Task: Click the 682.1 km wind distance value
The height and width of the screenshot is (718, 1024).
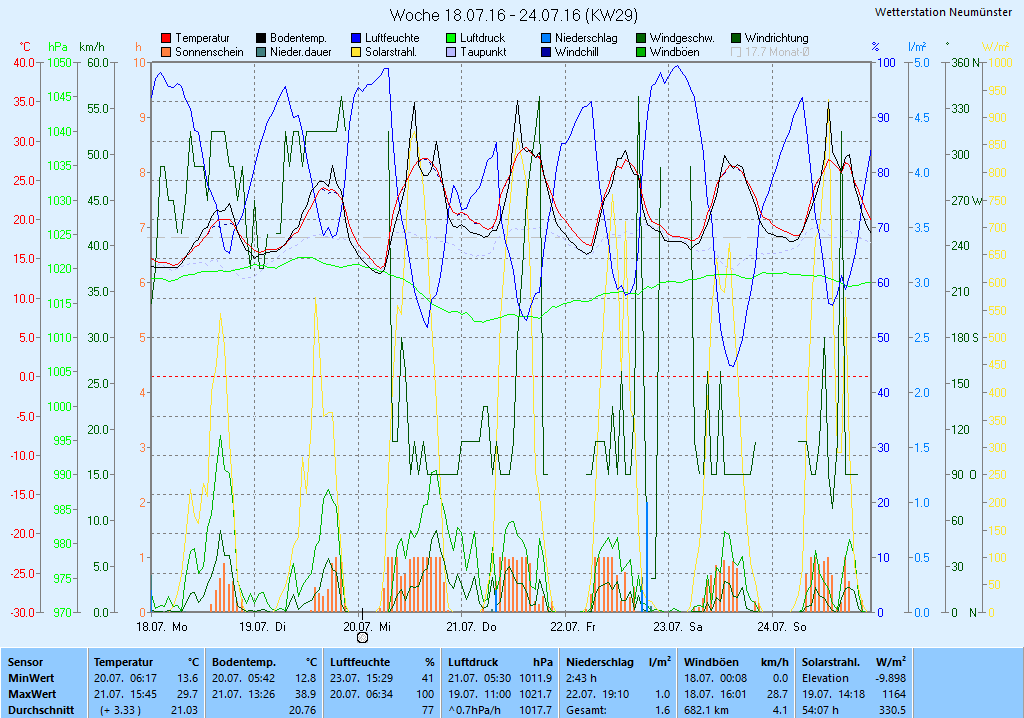Action: point(705,710)
